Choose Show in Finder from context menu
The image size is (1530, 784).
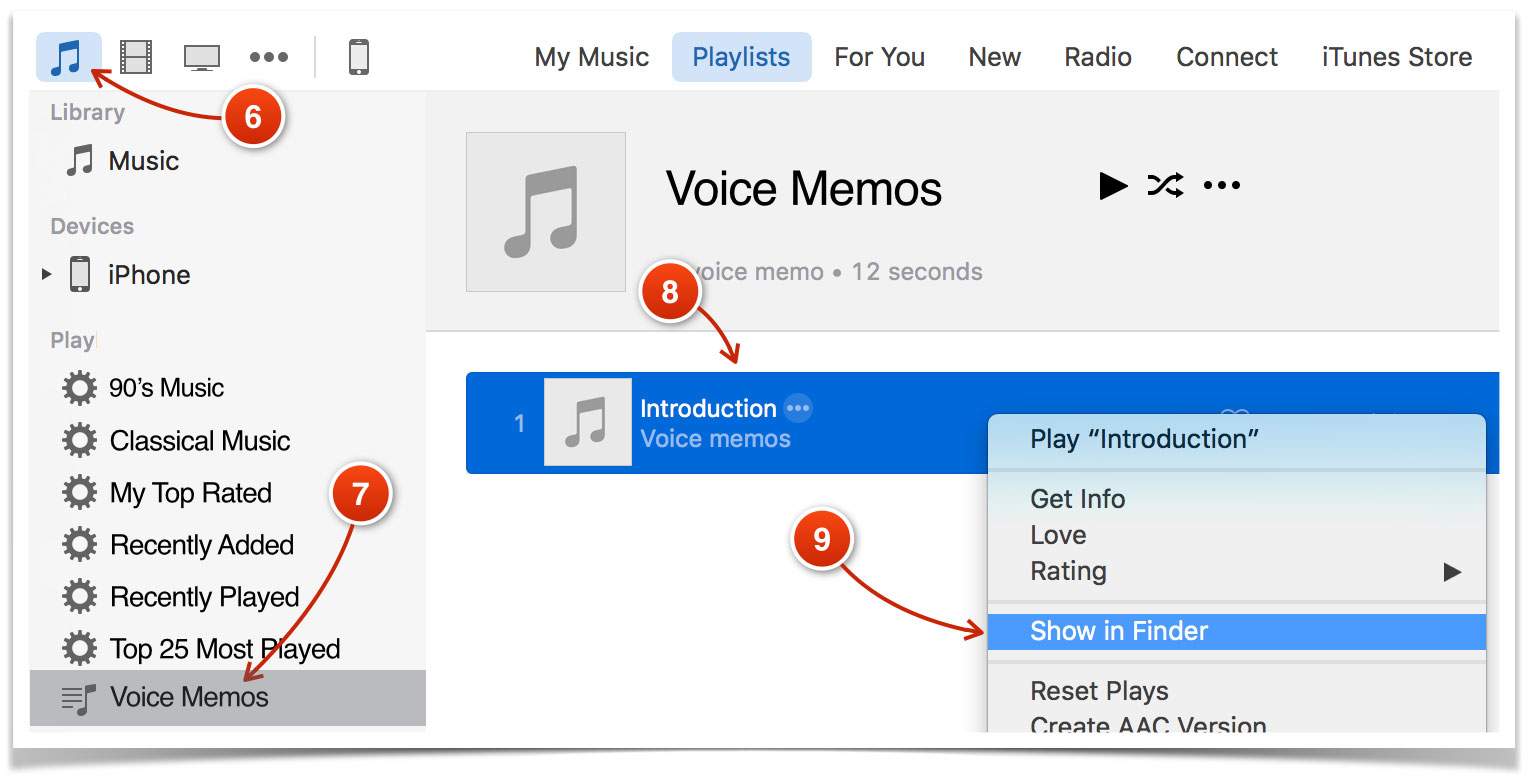tap(1237, 631)
